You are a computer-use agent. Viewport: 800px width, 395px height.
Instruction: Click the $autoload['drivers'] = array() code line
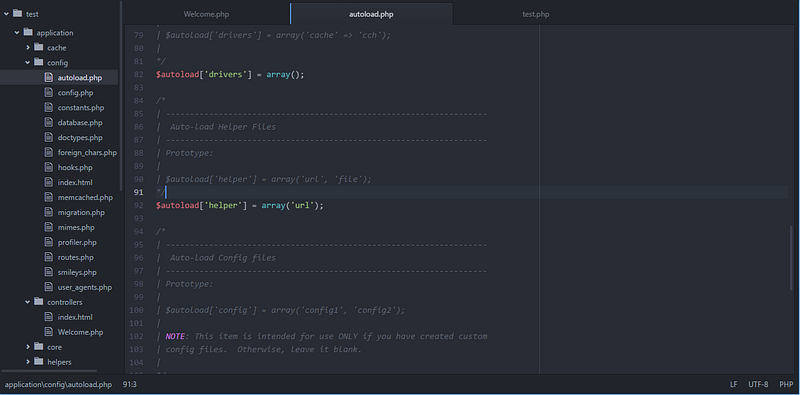pyautogui.click(x=230, y=75)
